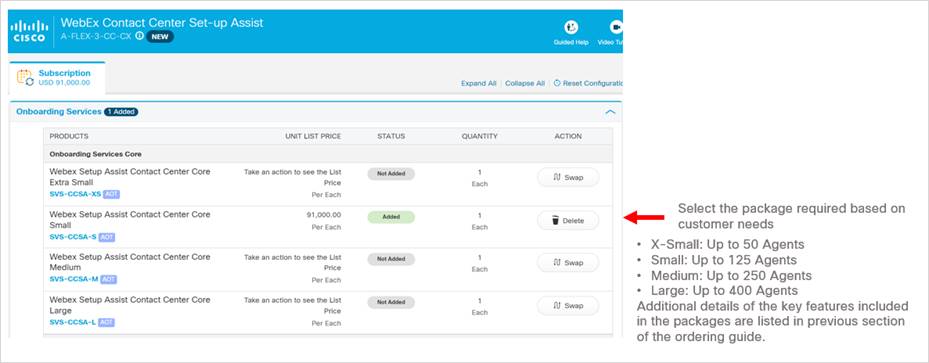Open the Video Tutorial icon
The image size is (929, 363).
(616, 27)
